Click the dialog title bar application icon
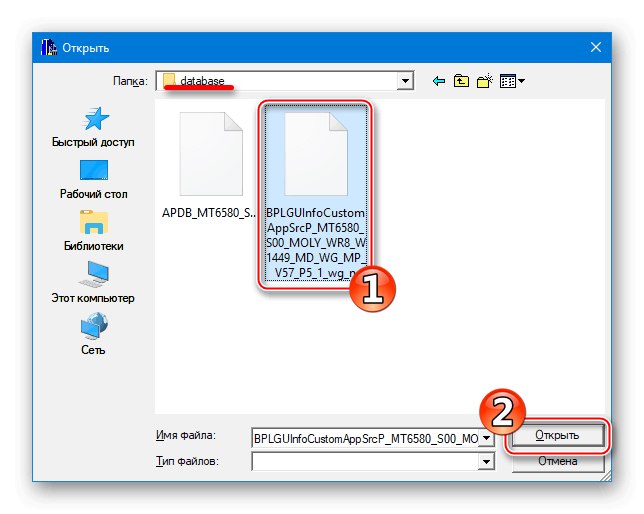The image size is (644, 514). [x=48, y=48]
